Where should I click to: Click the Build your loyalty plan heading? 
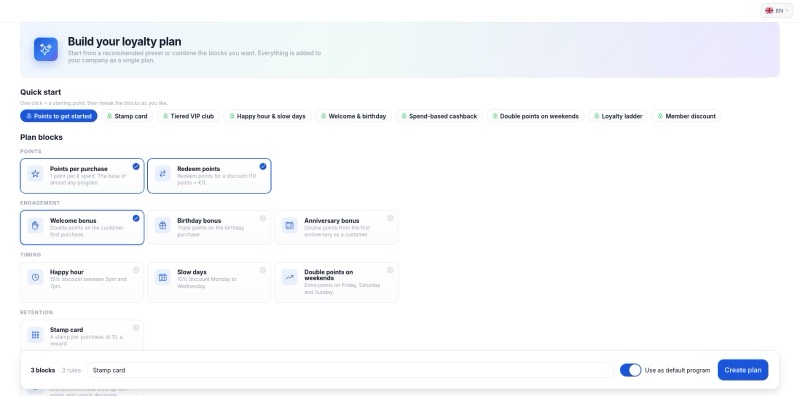pos(124,41)
